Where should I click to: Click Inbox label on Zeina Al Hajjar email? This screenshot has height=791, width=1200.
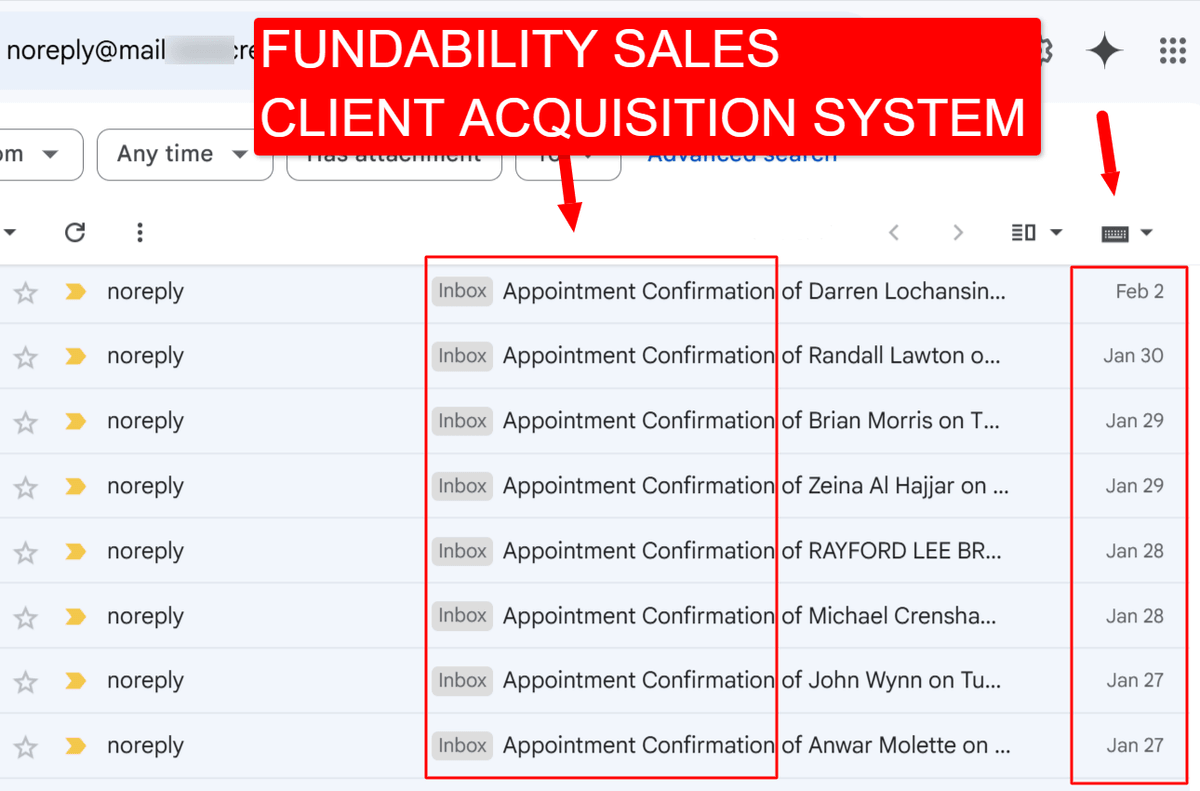462,486
